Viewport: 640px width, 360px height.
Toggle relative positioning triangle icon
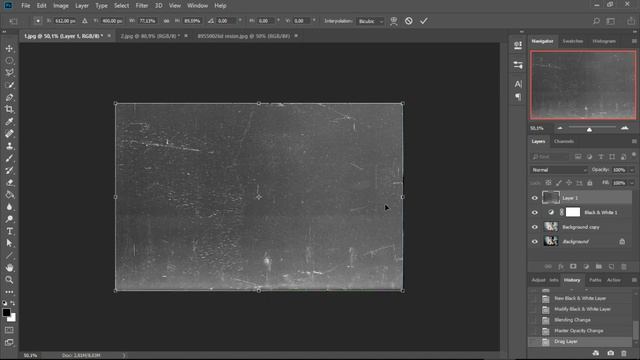pos(84,21)
